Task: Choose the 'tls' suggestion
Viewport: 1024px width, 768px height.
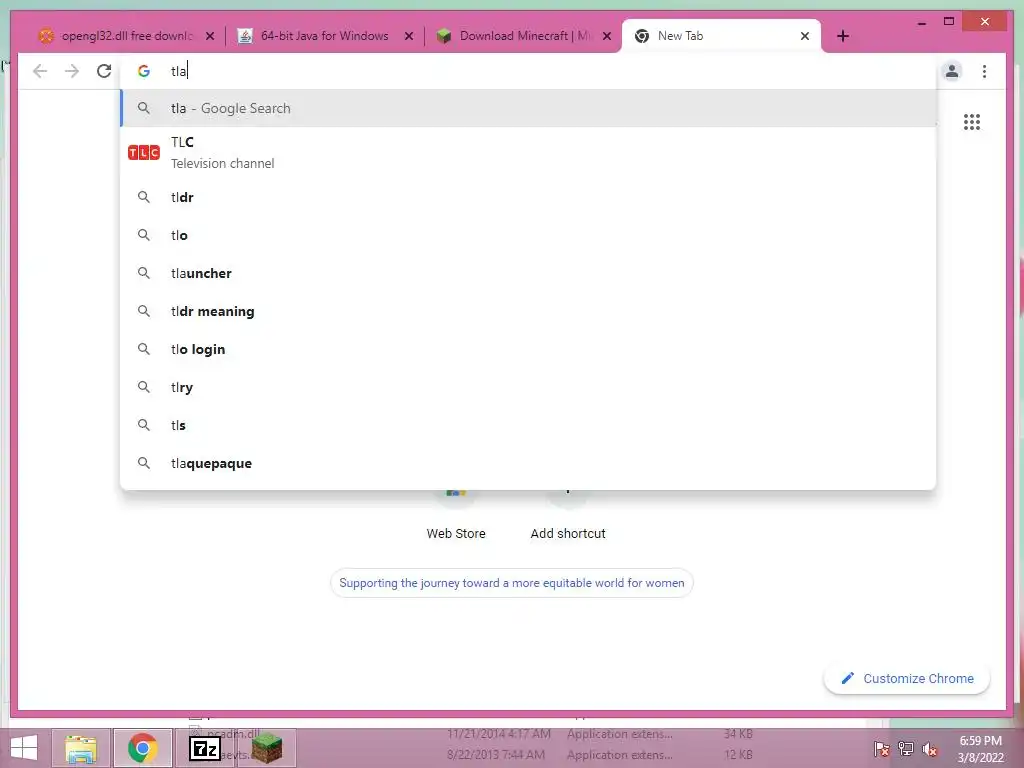Action: (528, 424)
